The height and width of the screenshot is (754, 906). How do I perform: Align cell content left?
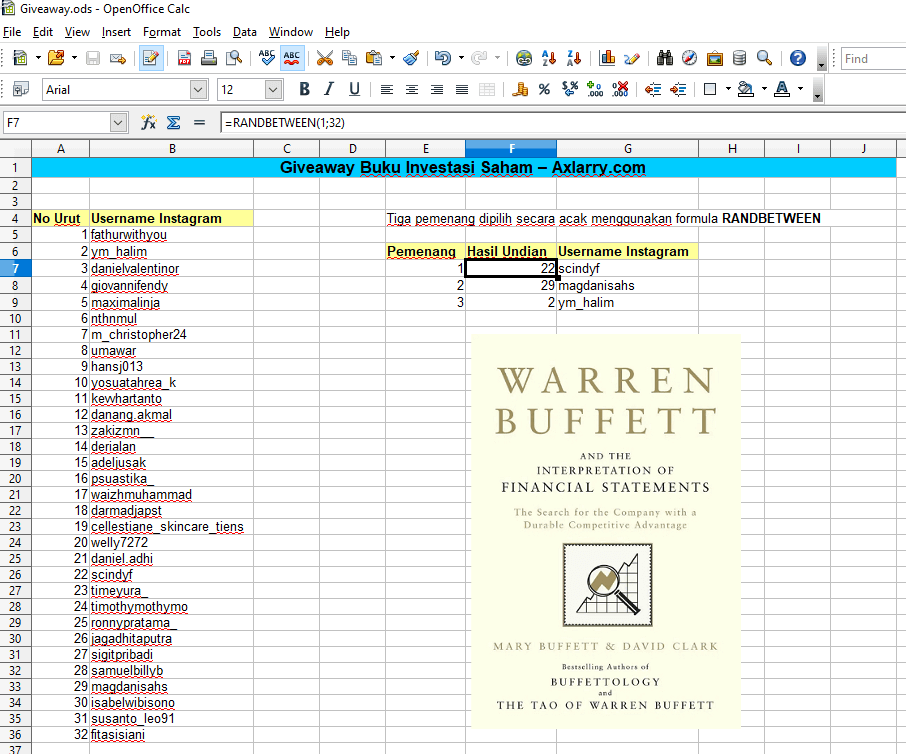(387, 90)
